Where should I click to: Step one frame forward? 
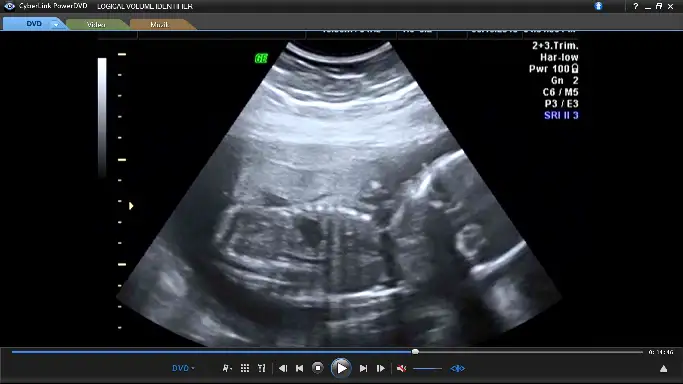[x=381, y=368]
